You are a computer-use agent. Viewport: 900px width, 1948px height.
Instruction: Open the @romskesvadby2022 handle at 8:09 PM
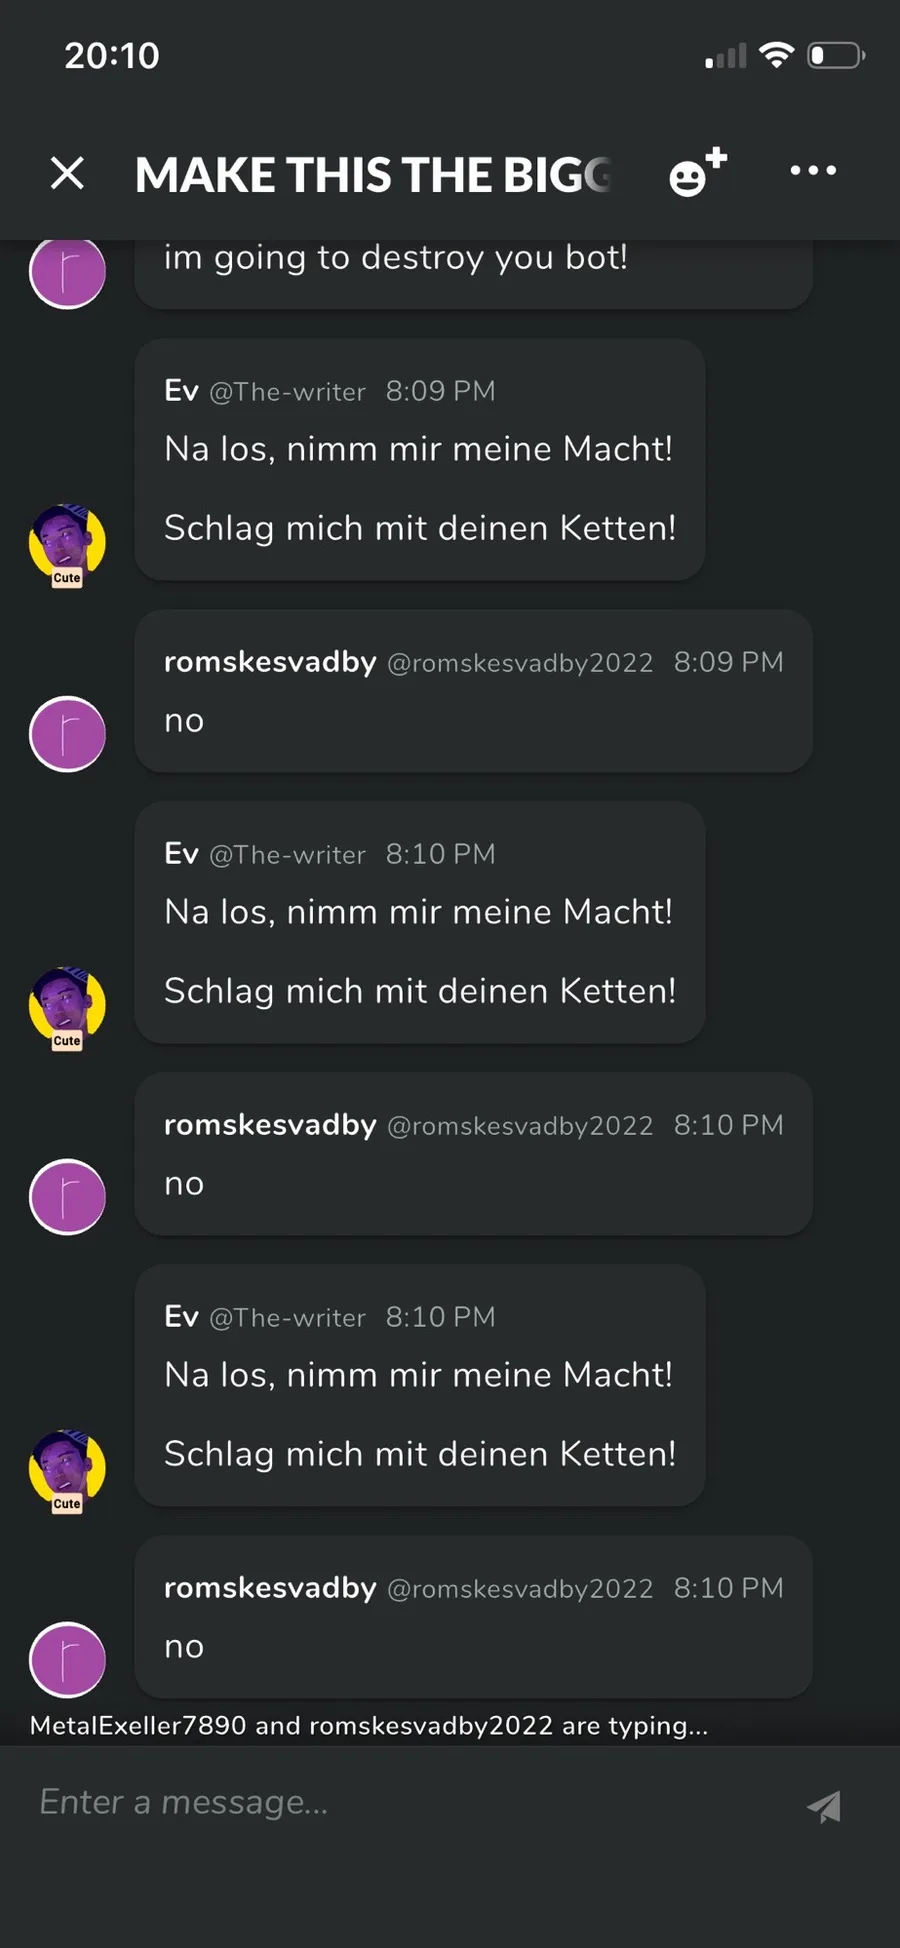click(x=519, y=663)
